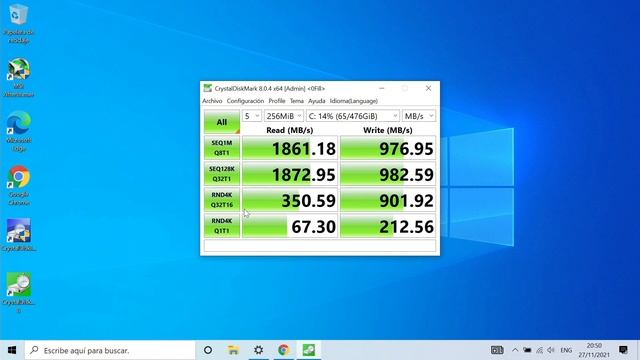This screenshot has height=360, width=640.
Task: Open the touch keyboard tray icon
Action: (x=497, y=350)
